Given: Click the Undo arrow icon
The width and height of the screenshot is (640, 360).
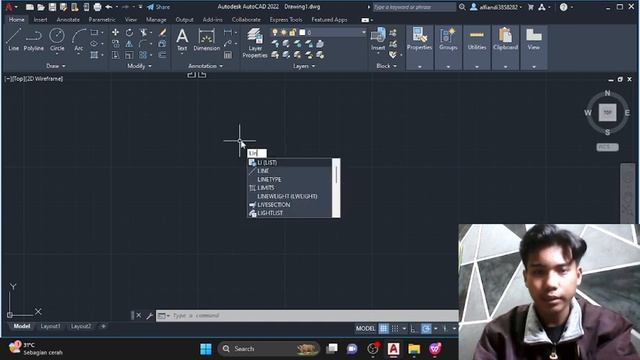Looking at the screenshot, I should [109, 7].
